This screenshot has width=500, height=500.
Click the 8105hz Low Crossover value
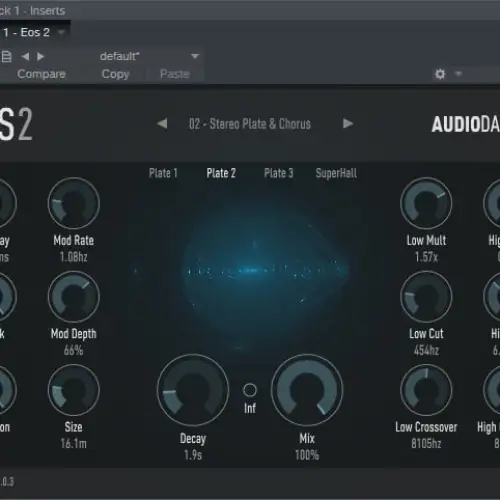click(426, 444)
